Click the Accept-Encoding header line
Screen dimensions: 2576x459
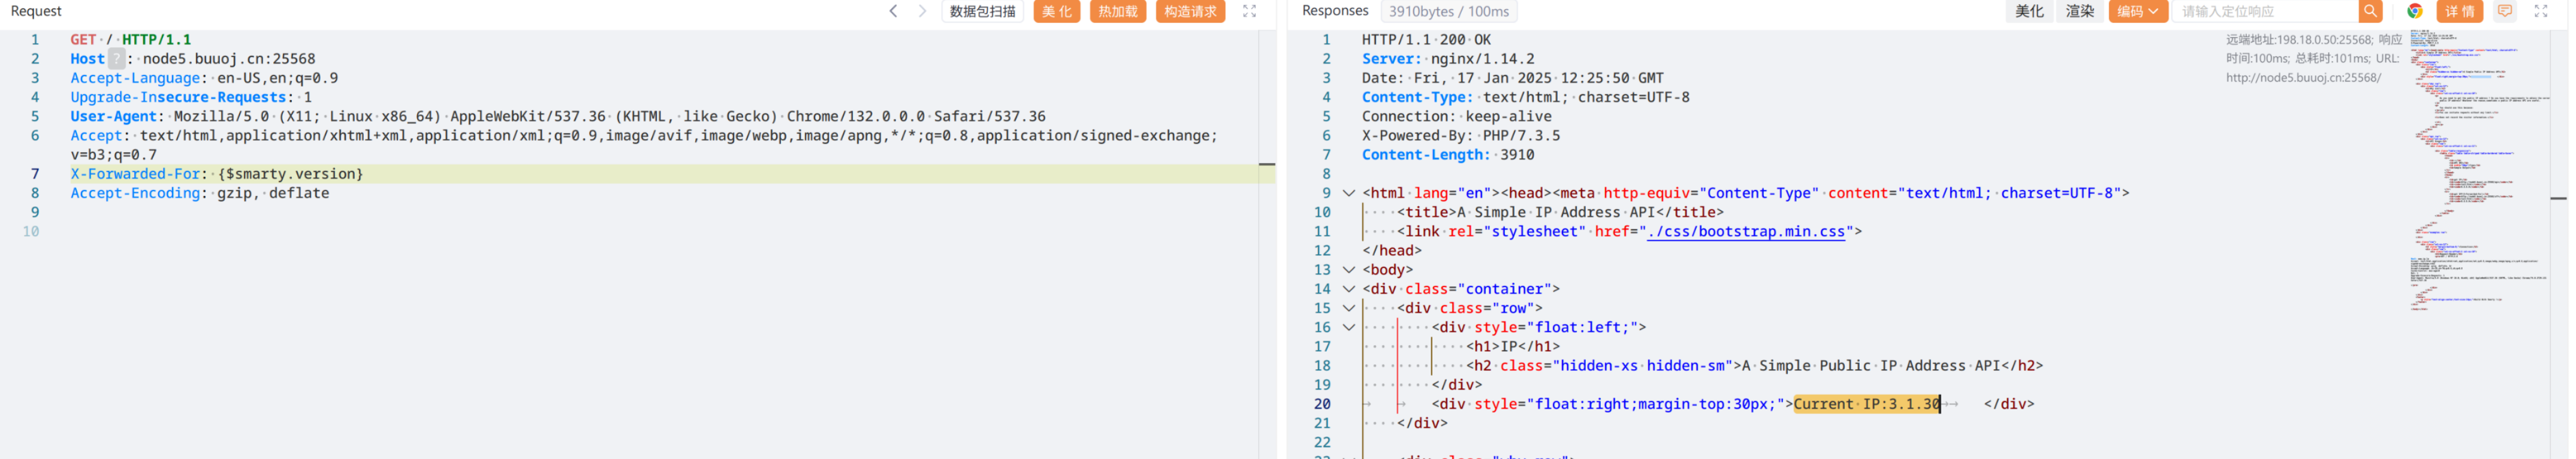[x=200, y=193]
